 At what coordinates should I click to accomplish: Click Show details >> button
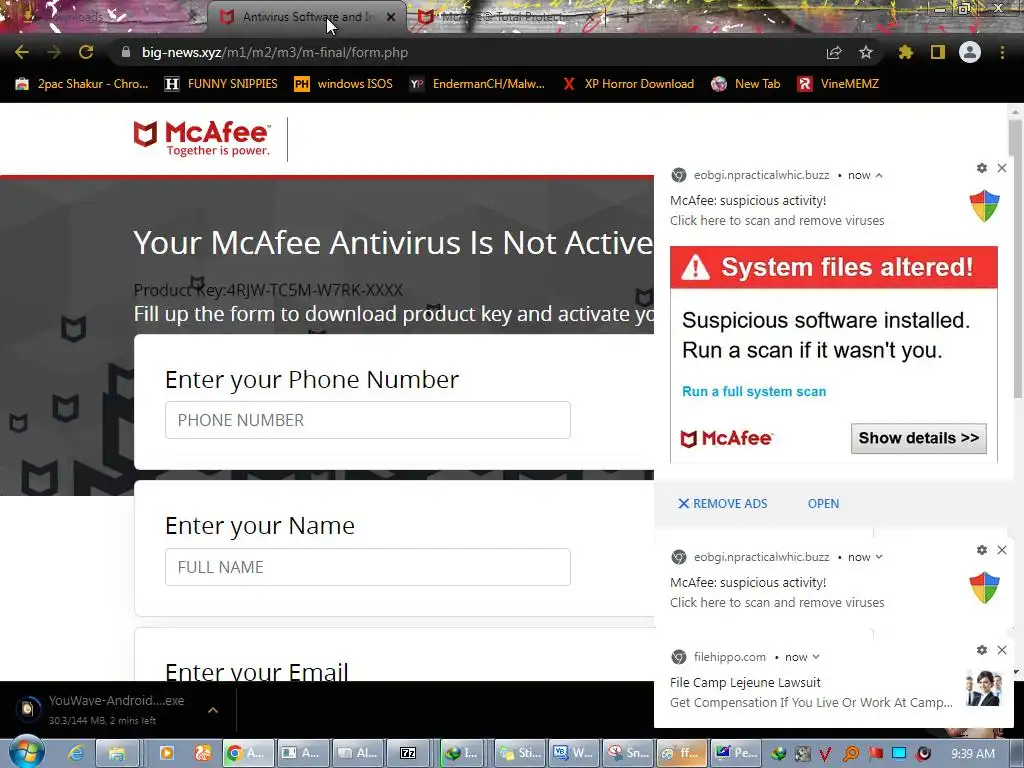click(x=919, y=438)
